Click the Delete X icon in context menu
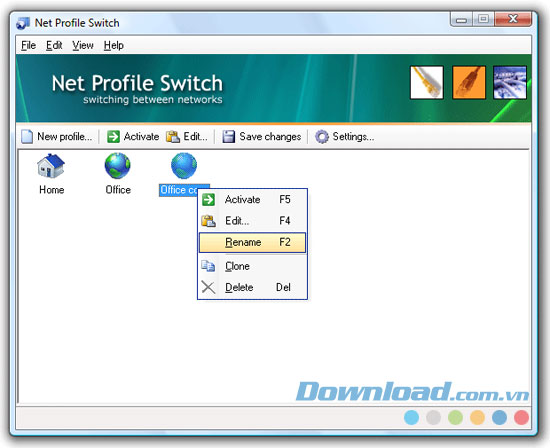Image resolution: width=550 pixels, height=448 pixels. (208, 287)
